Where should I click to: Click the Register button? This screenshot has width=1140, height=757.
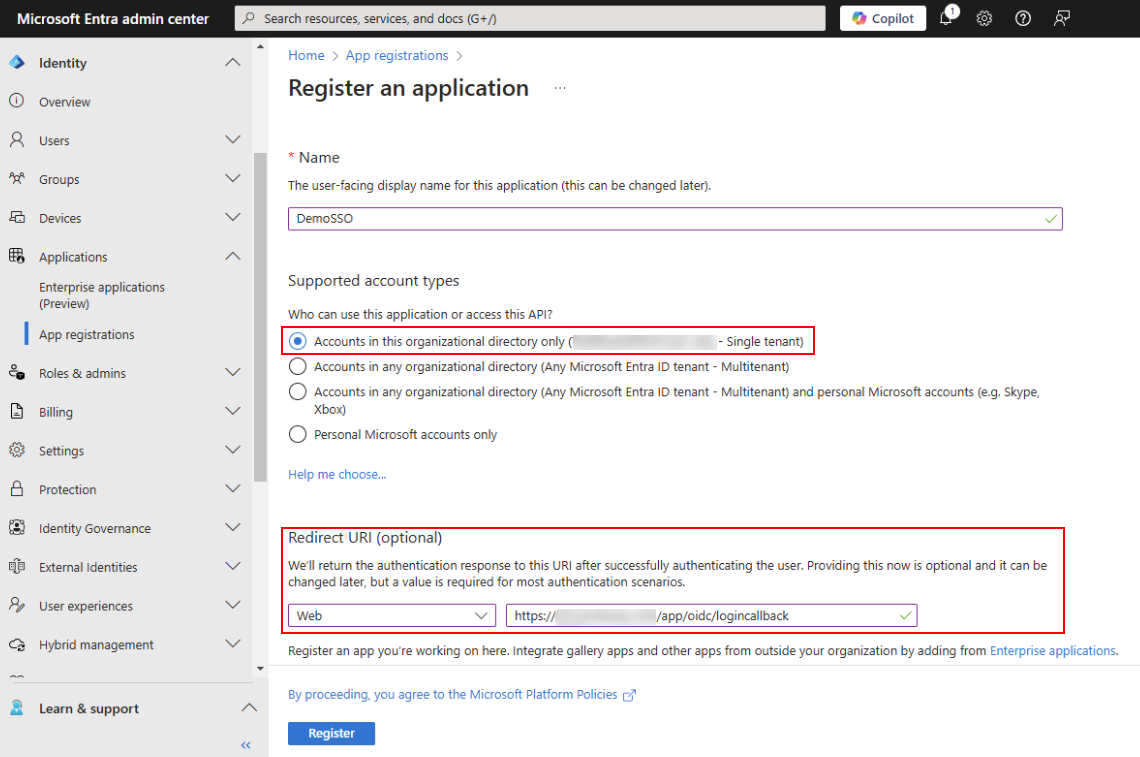(x=331, y=733)
